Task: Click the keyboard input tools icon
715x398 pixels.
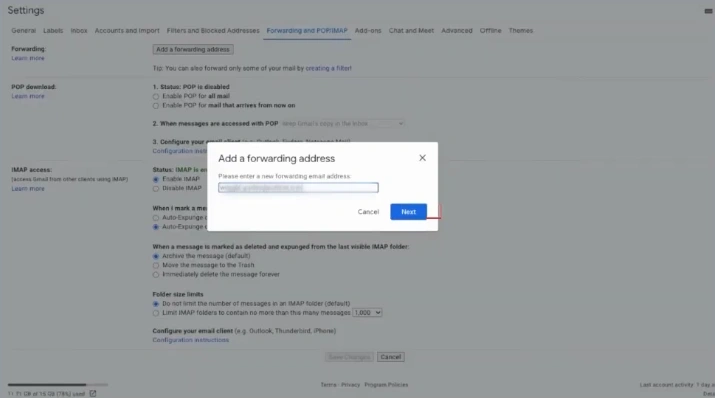Action: [x=708, y=11]
